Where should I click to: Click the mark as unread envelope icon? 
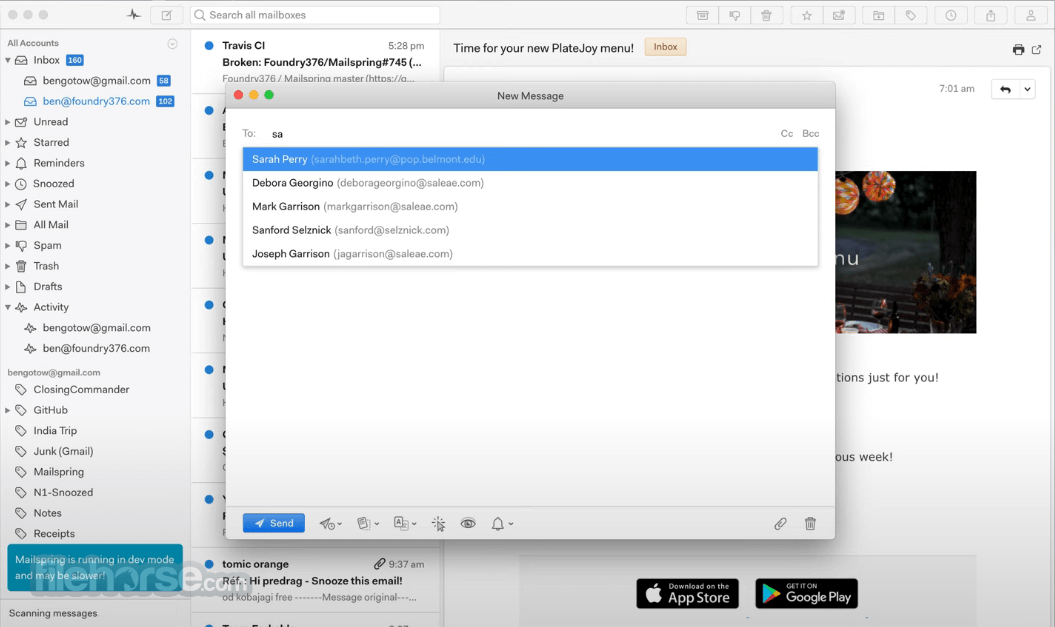click(x=838, y=15)
